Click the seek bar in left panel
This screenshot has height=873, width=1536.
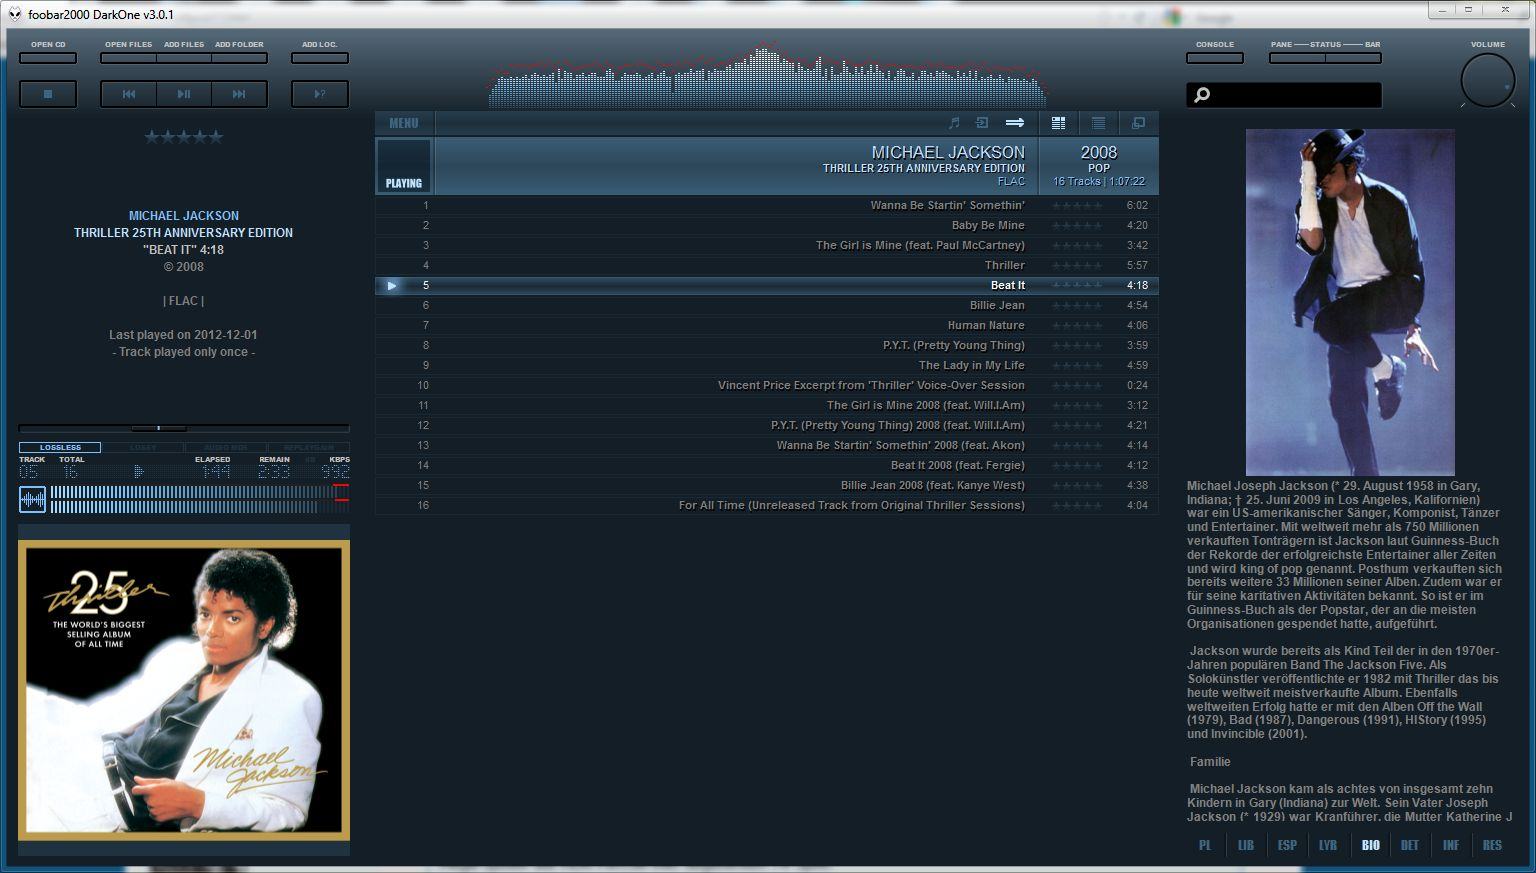(184, 428)
